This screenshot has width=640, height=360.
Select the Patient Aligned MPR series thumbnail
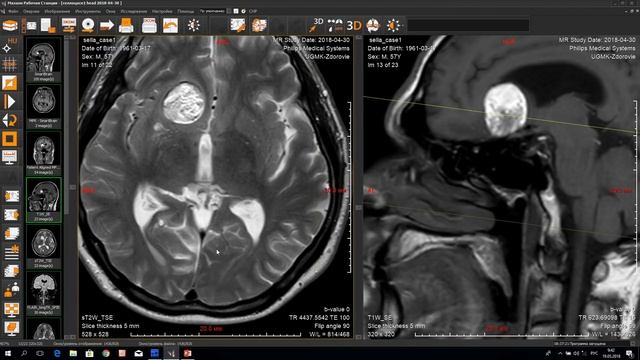click(x=43, y=153)
